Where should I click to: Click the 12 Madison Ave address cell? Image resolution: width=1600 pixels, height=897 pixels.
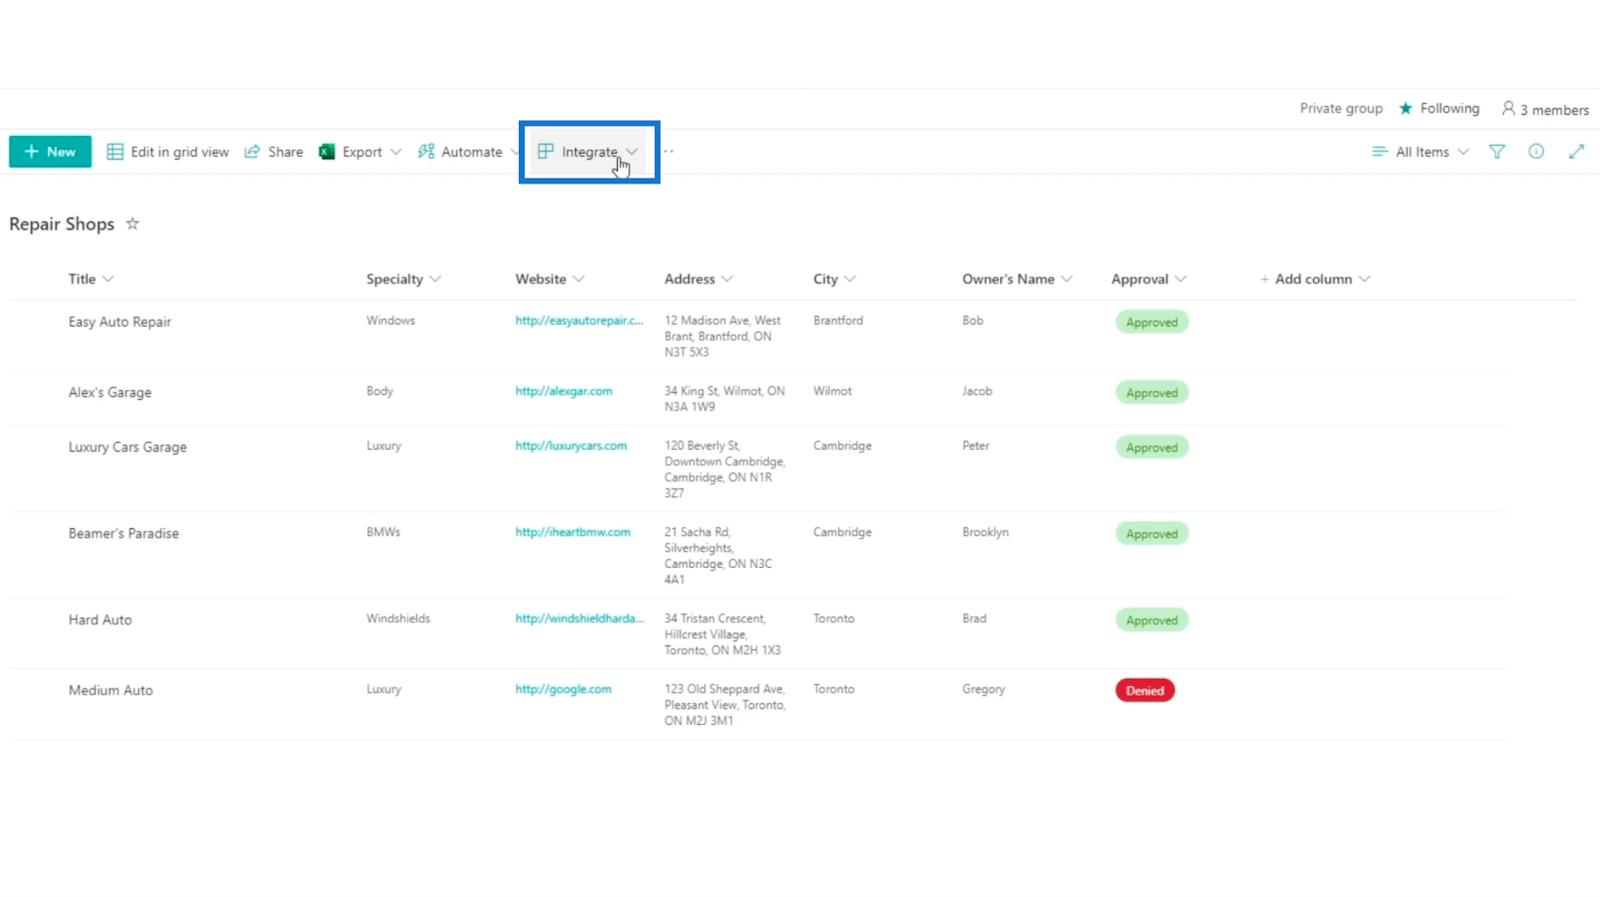(723, 336)
